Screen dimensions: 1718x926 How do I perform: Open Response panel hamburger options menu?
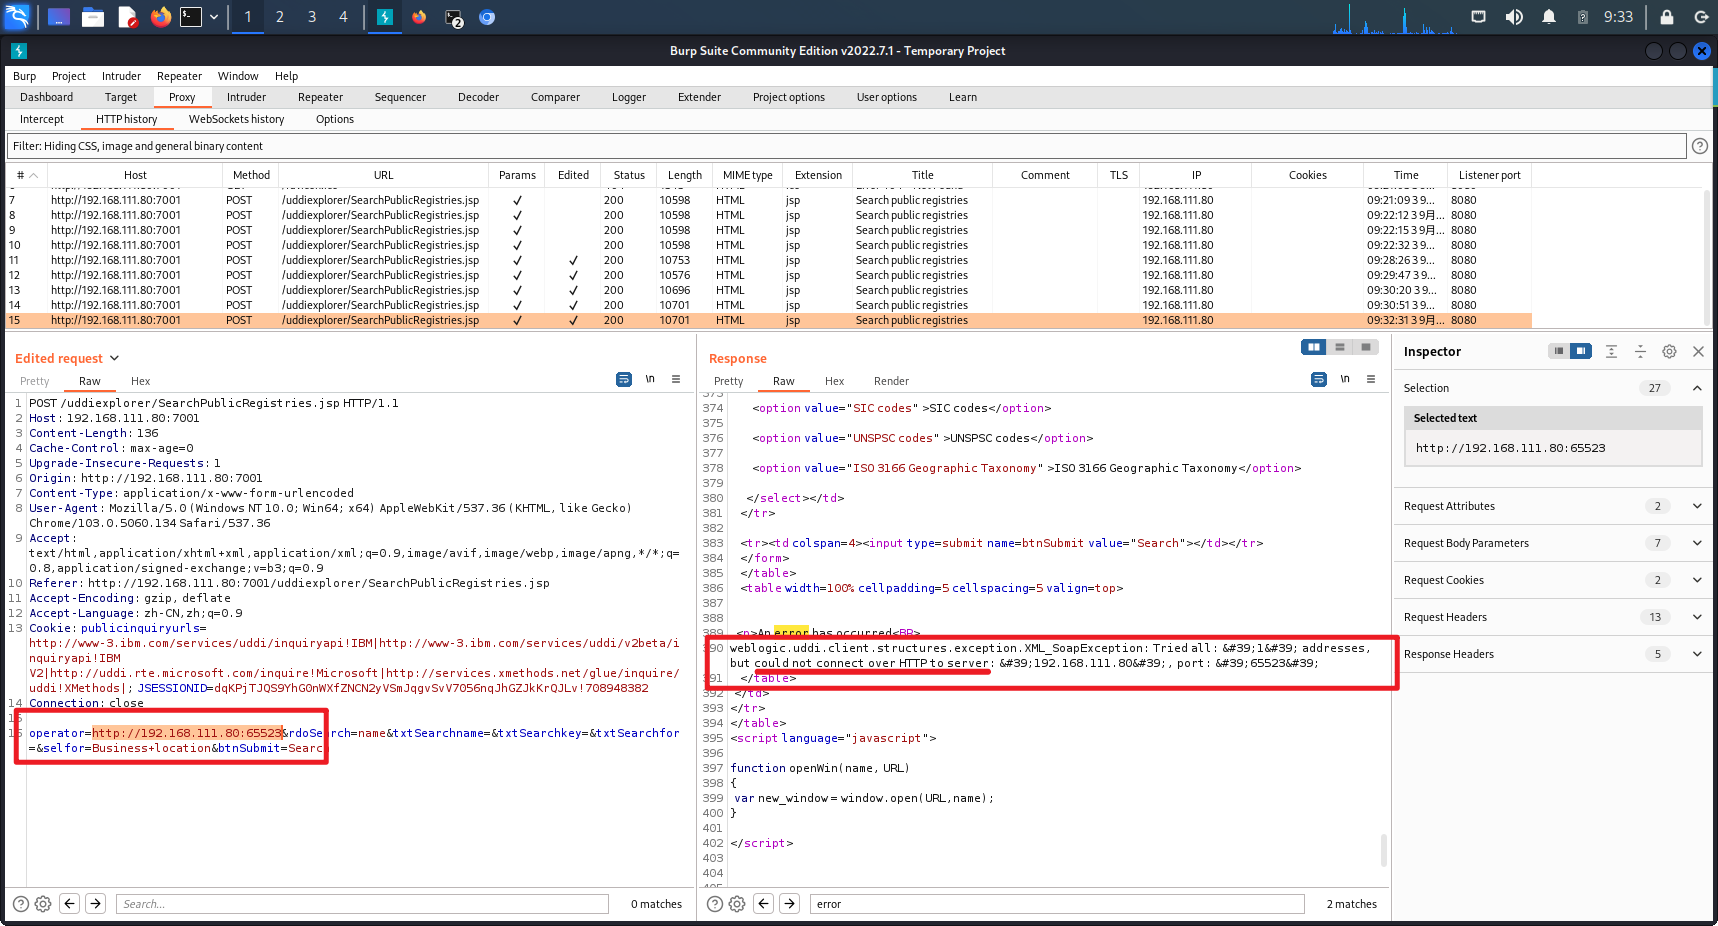click(1371, 380)
